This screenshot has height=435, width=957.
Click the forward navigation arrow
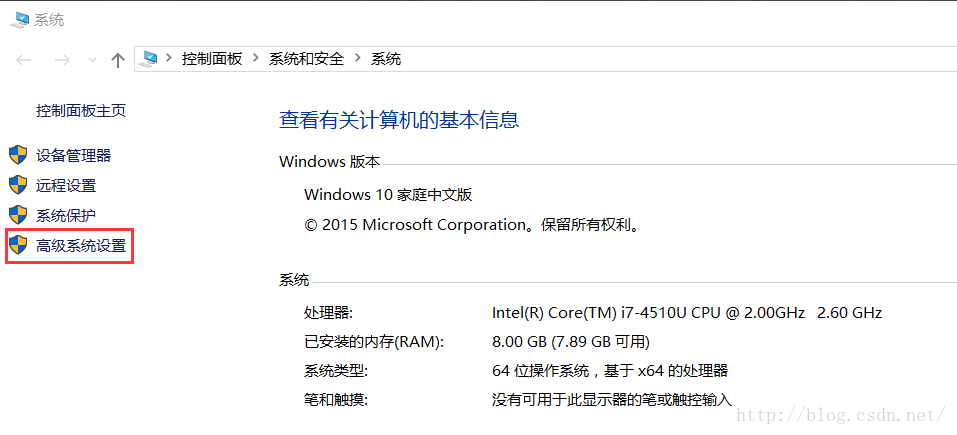pyautogui.click(x=62, y=60)
